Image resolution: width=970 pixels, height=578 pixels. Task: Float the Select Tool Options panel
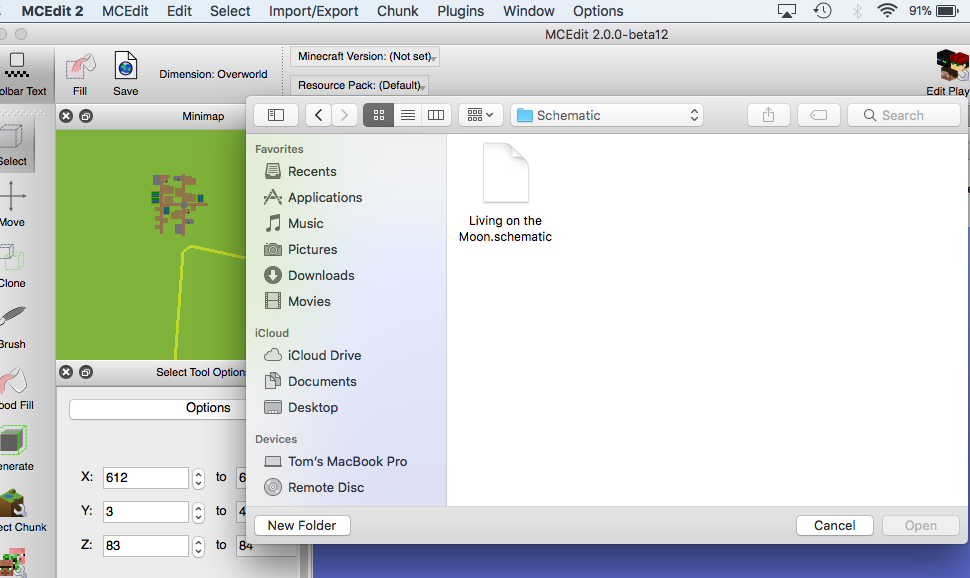86,372
